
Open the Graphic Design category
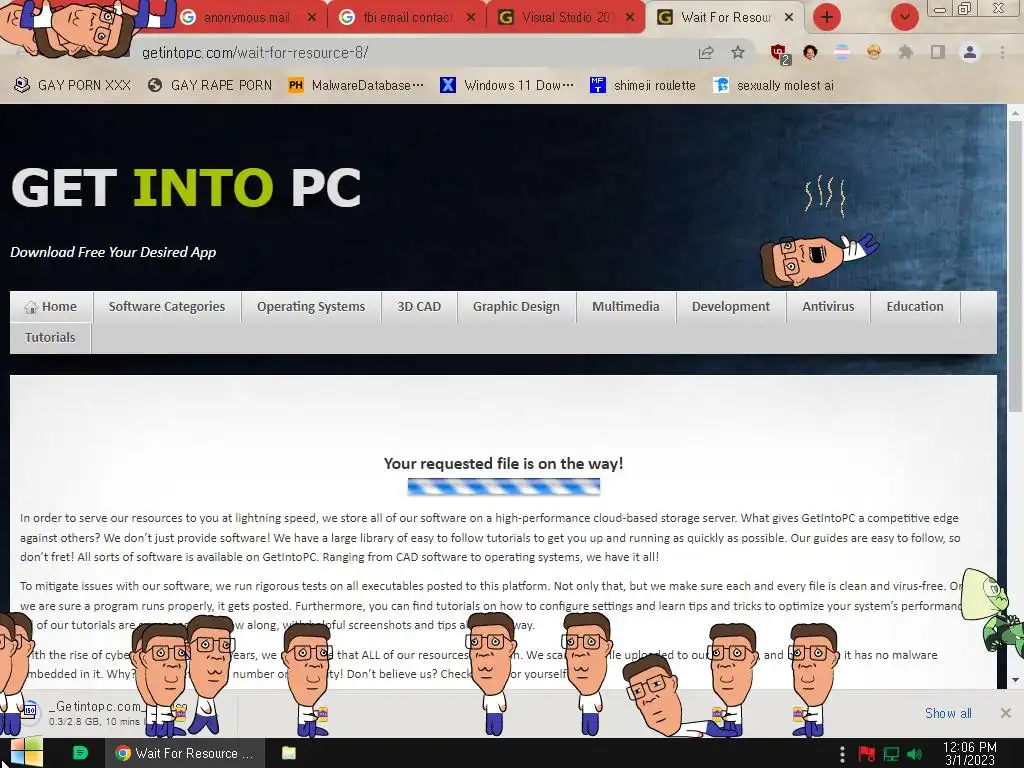tap(516, 307)
